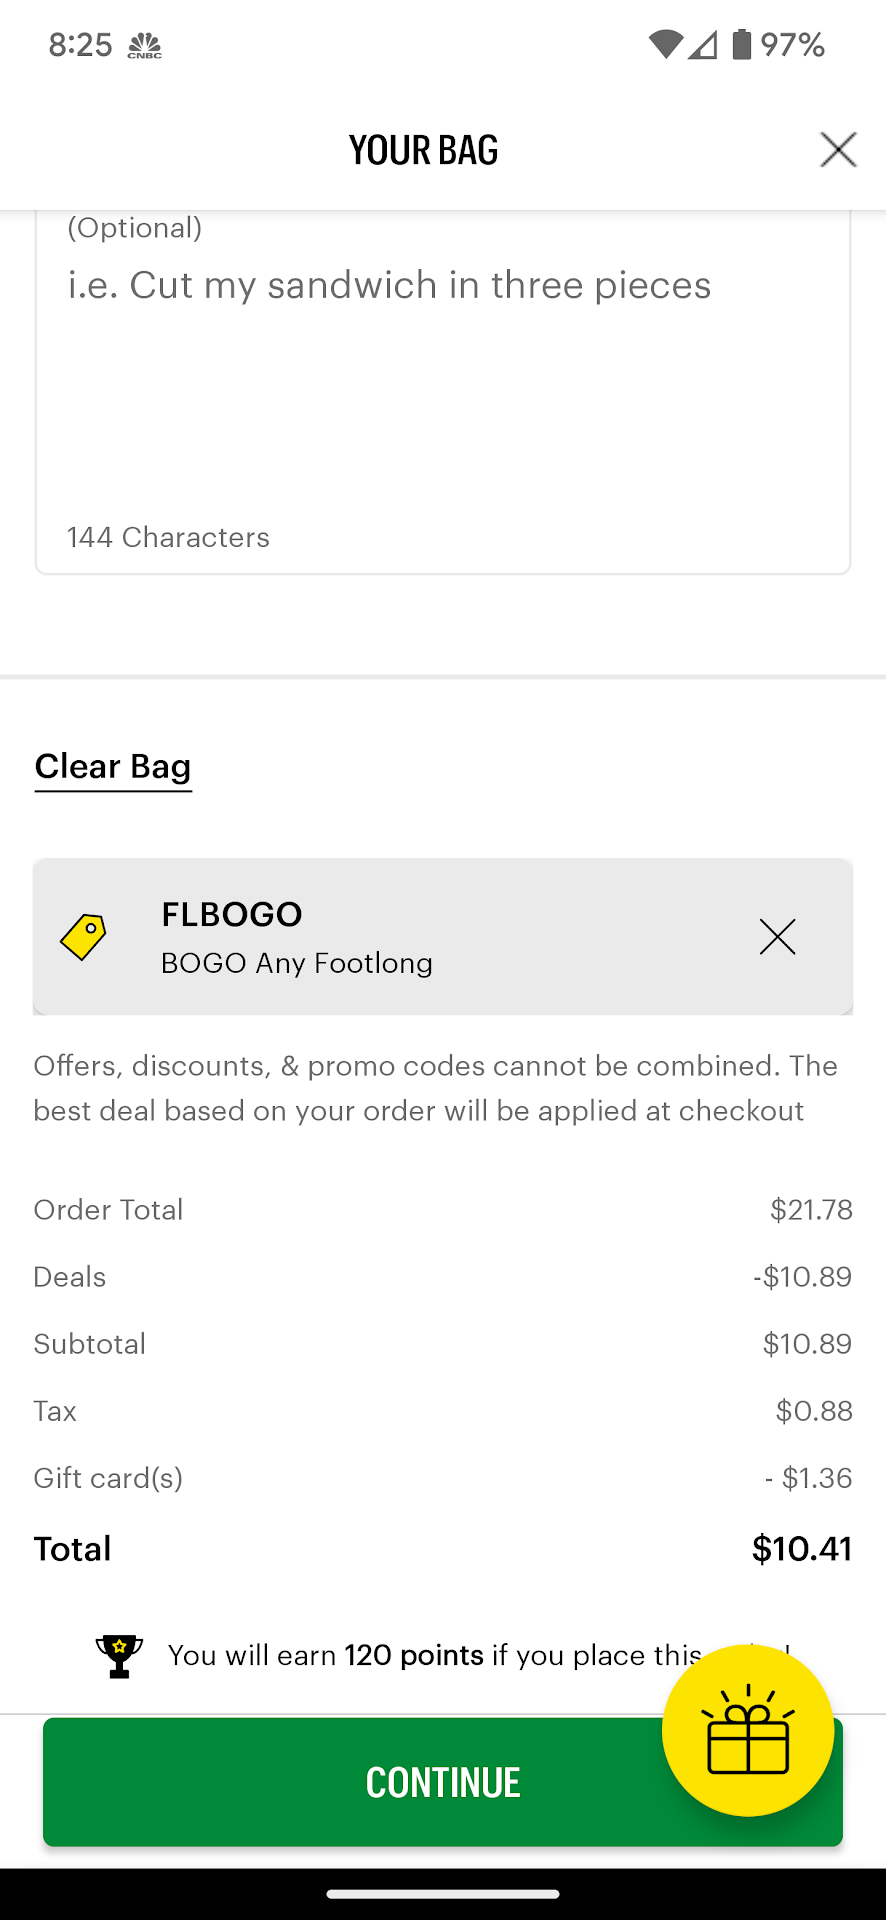
Task: Tap the cellular signal icon
Action: pyautogui.click(x=703, y=45)
